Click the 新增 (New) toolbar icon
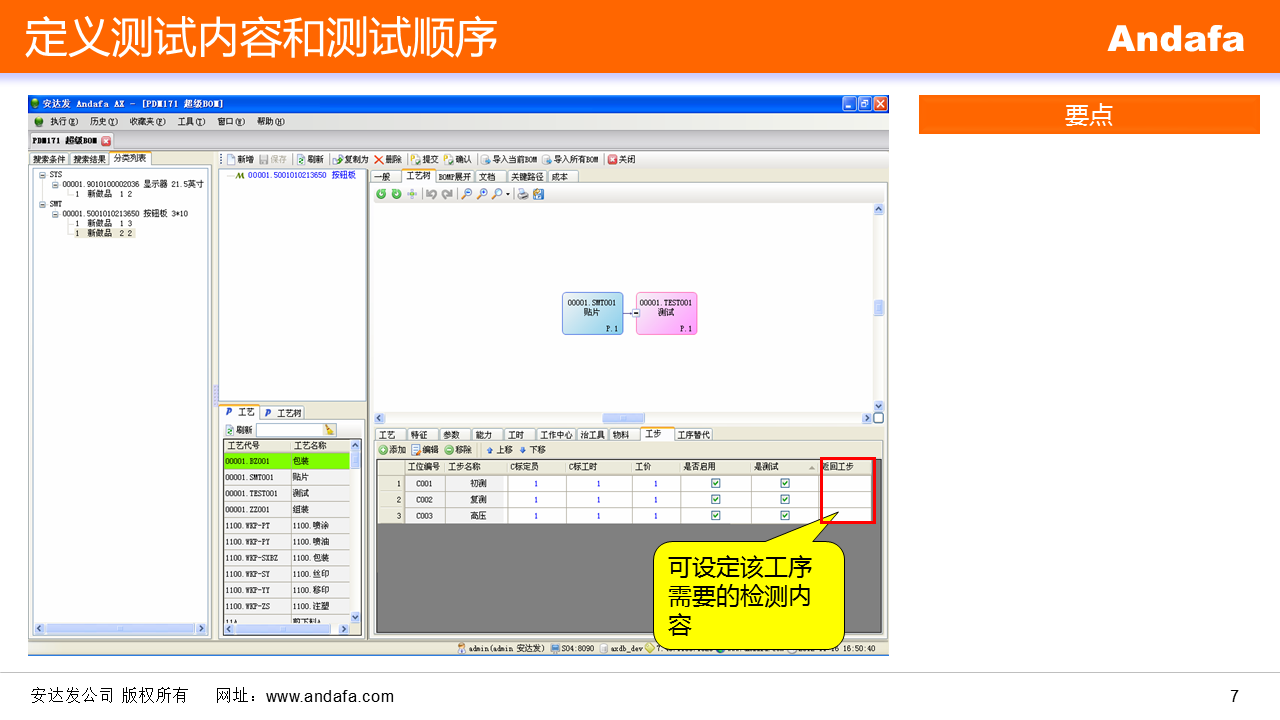Image resolution: width=1280 pixels, height=720 pixels. pyautogui.click(x=230, y=160)
